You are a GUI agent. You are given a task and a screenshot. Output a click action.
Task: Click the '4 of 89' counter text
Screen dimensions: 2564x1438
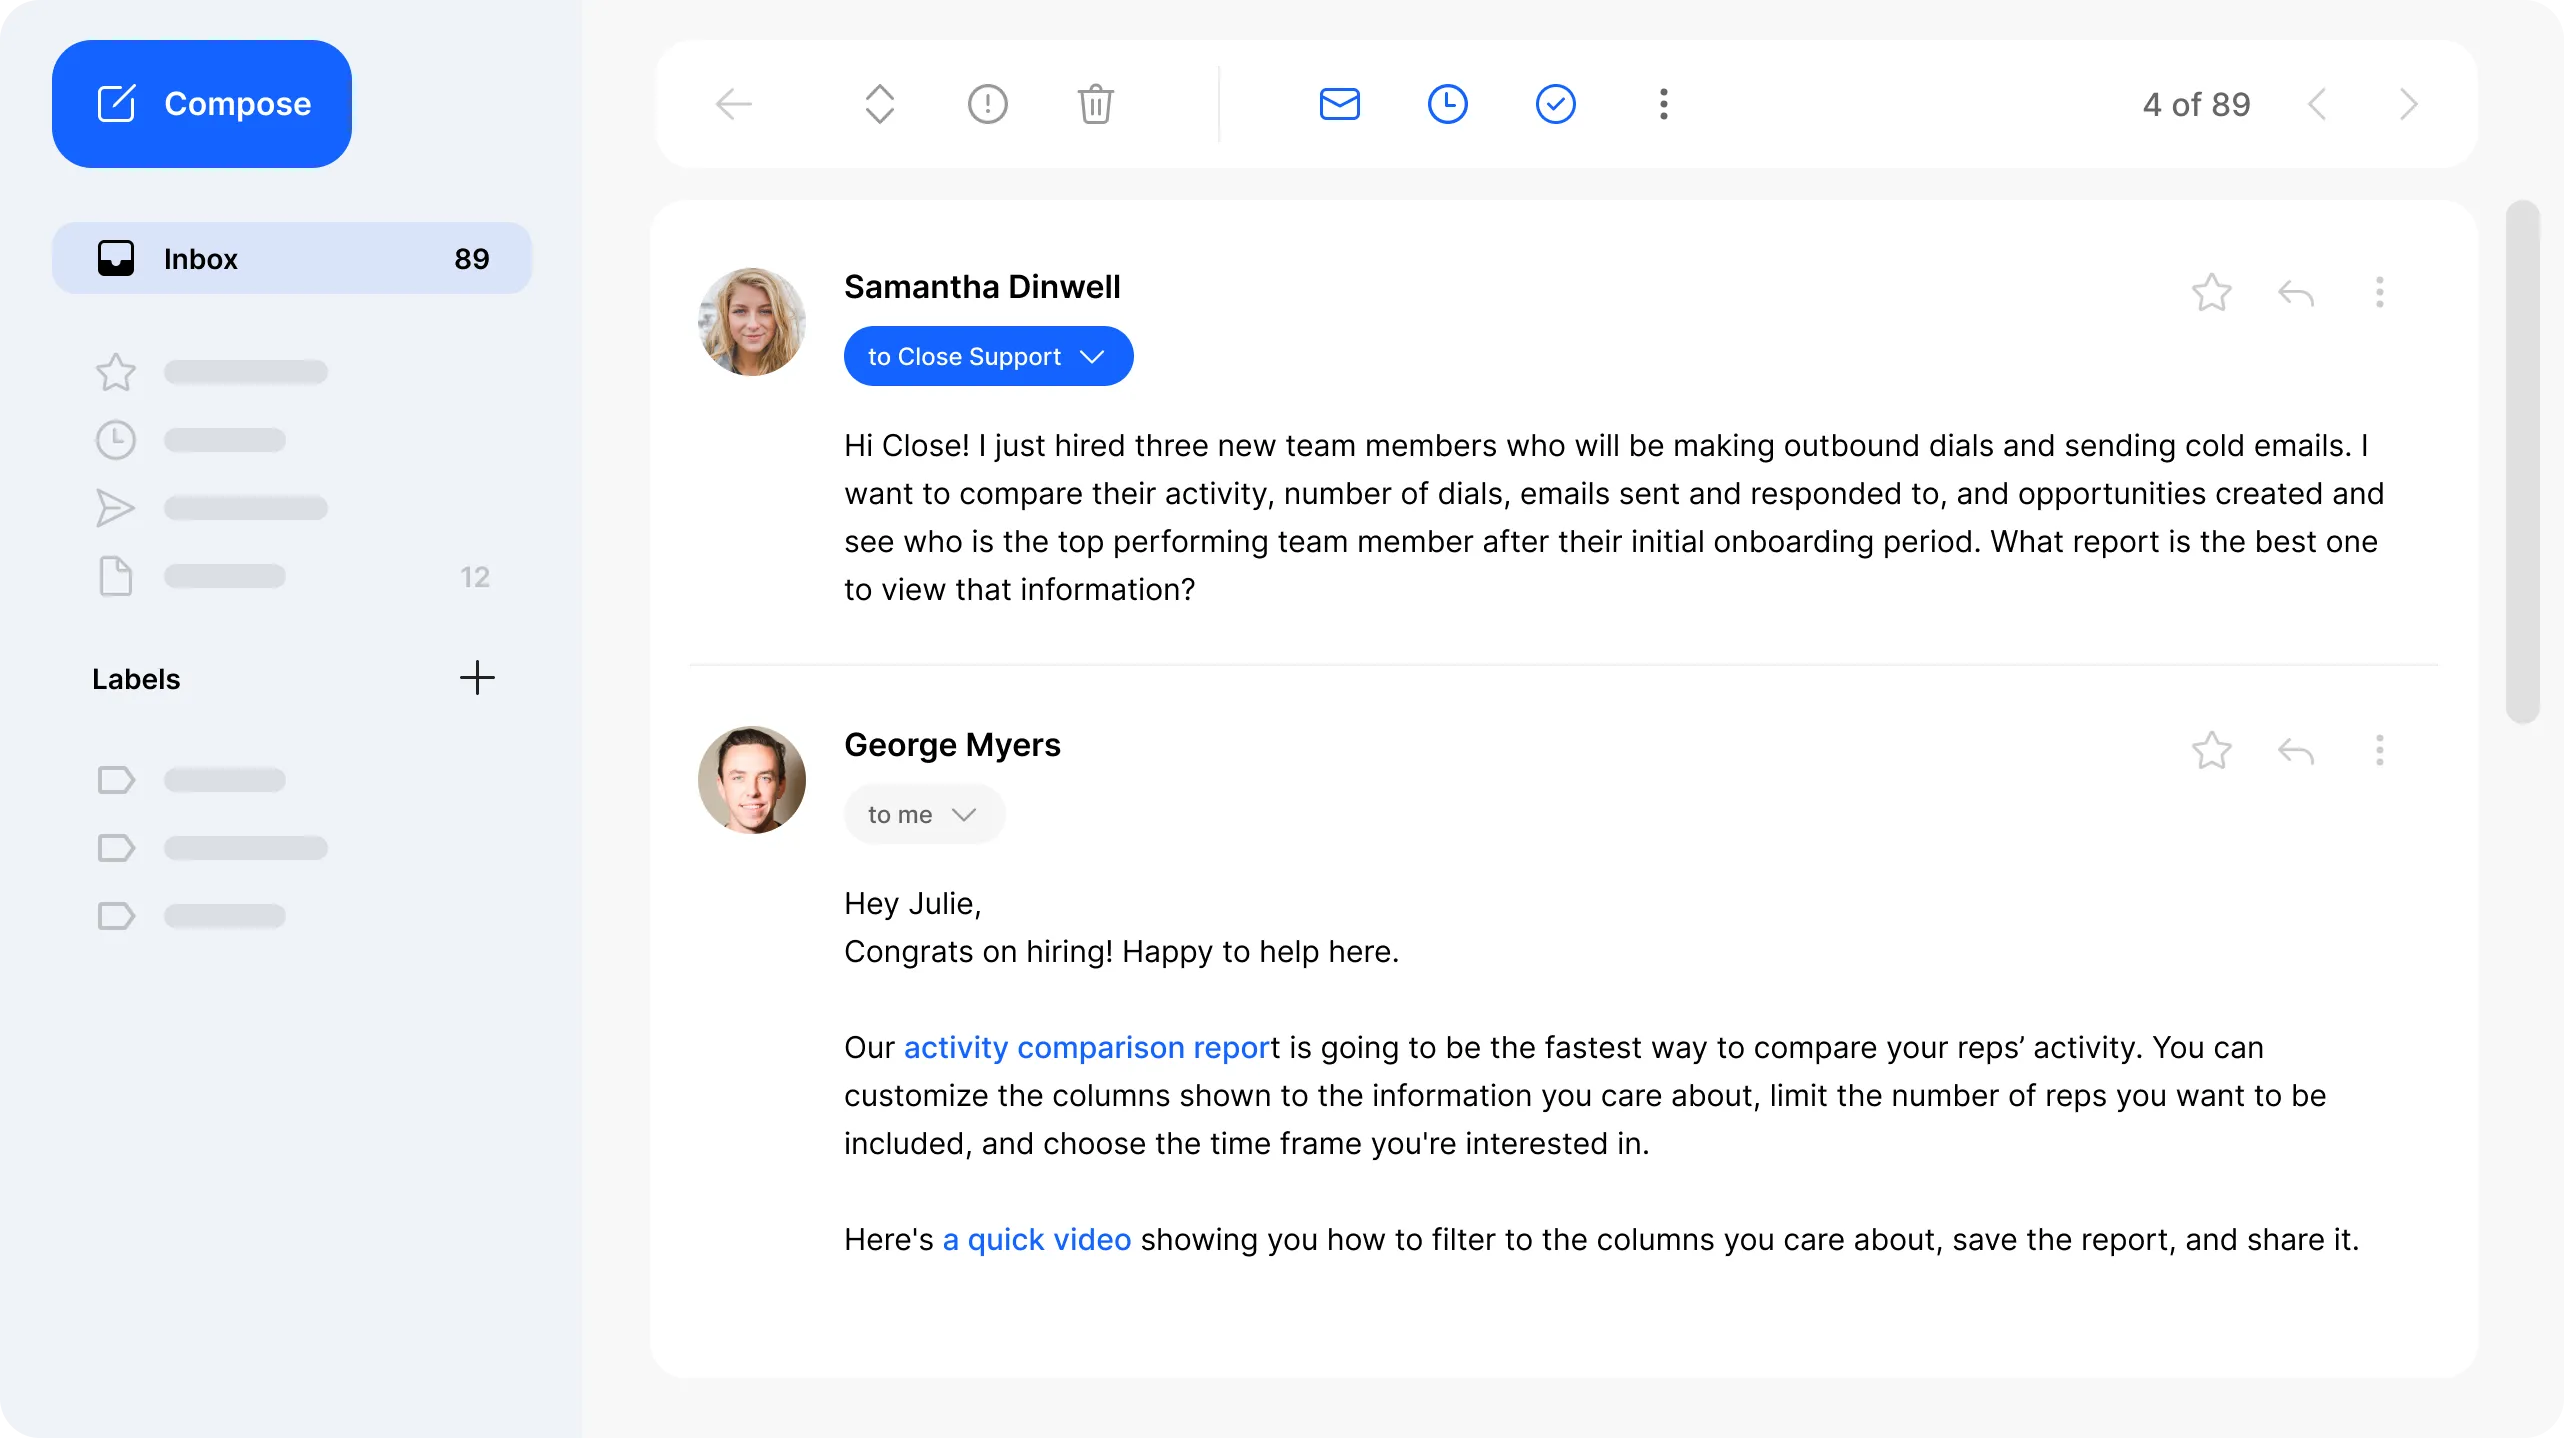coord(2196,104)
